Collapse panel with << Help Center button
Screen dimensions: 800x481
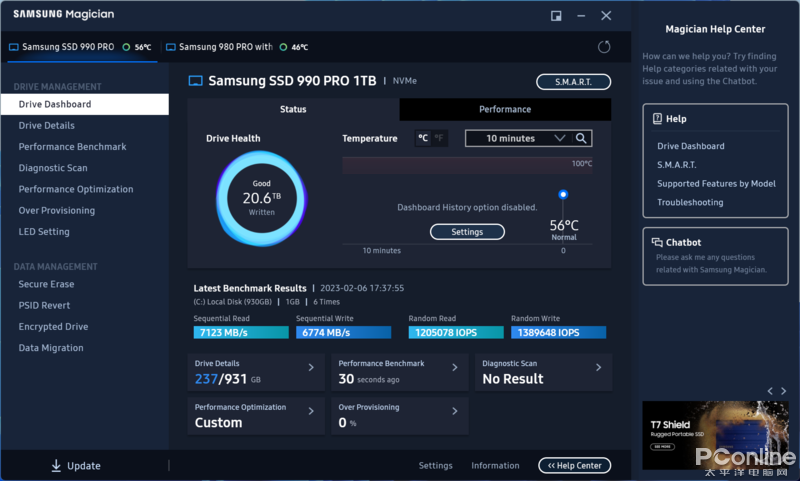pyautogui.click(x=574, y=465)
